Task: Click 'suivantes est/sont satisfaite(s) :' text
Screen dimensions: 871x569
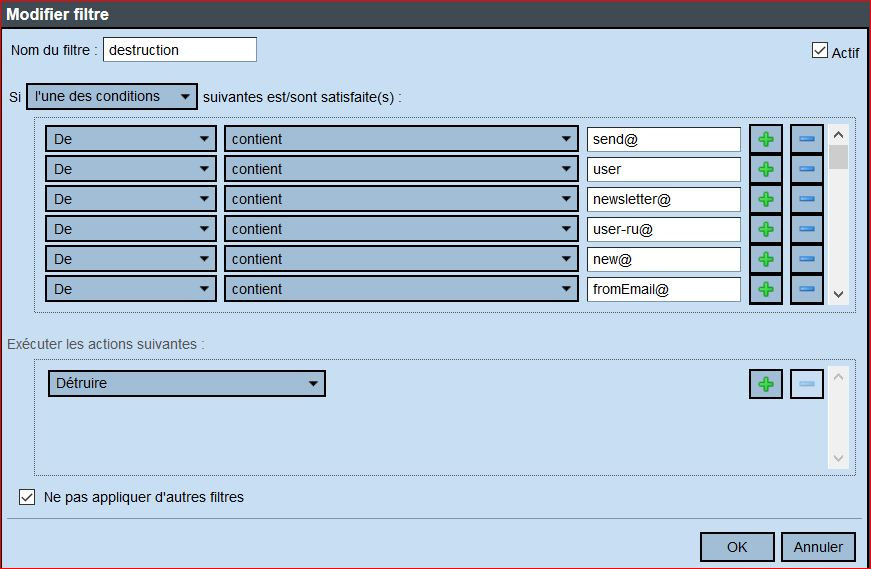Action: coord(302,97)
